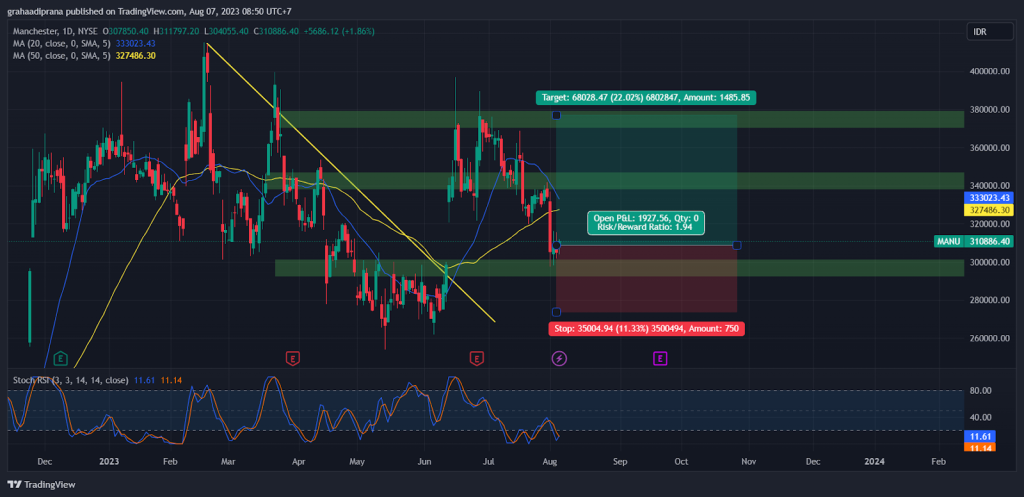Image resolution: width=1024 pixels, height=497 pixels.
Task: Click the red Stop label below the position
Action: click(x=647, y=329)
